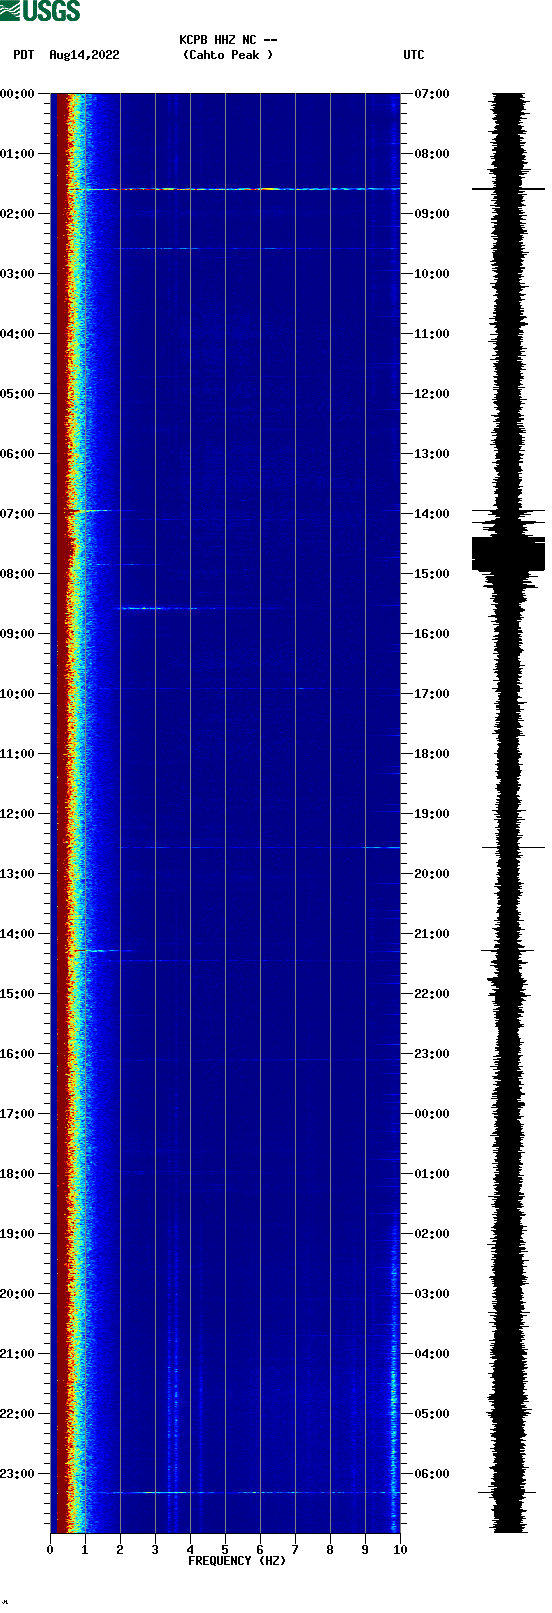Click the 19:00 PDT time label

[18, 1234]
